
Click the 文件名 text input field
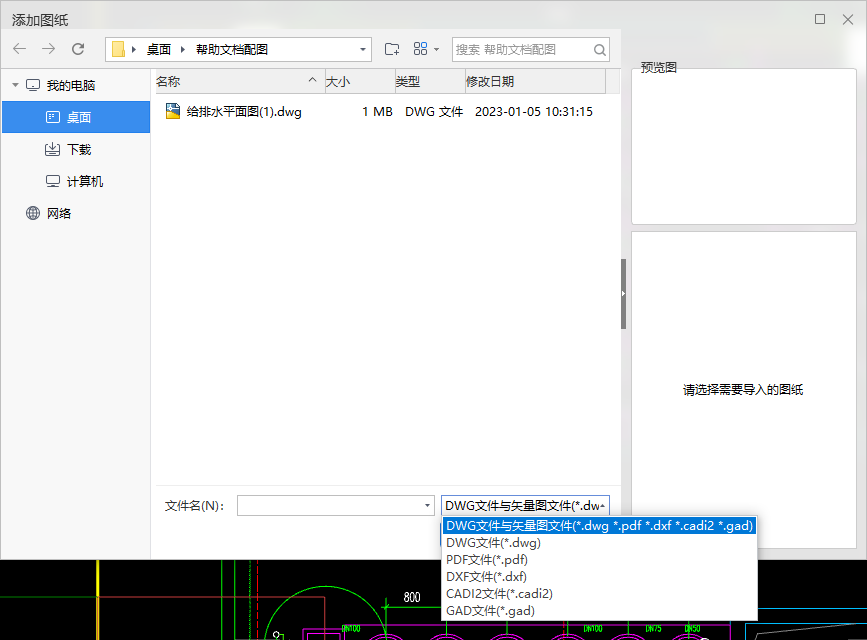[330, 506]
